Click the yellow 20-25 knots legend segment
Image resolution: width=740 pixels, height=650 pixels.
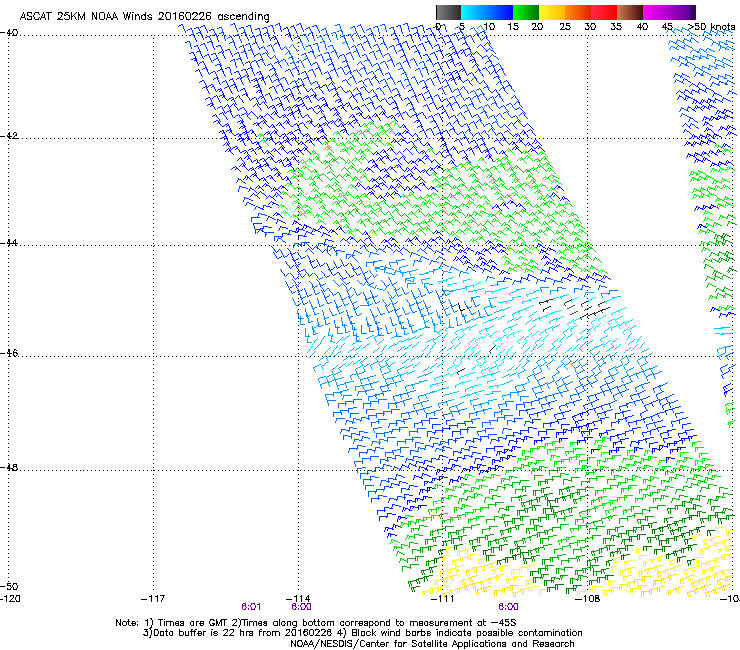[x=552, y=12]
